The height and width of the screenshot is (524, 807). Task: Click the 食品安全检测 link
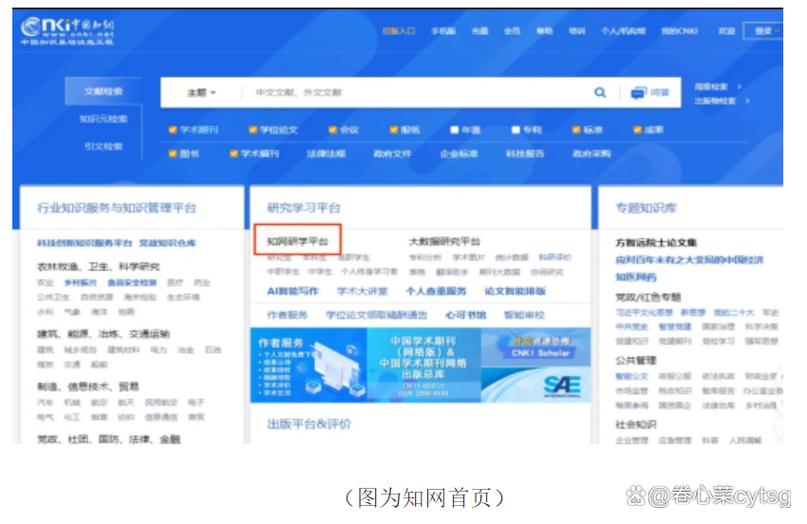point(132,282)
